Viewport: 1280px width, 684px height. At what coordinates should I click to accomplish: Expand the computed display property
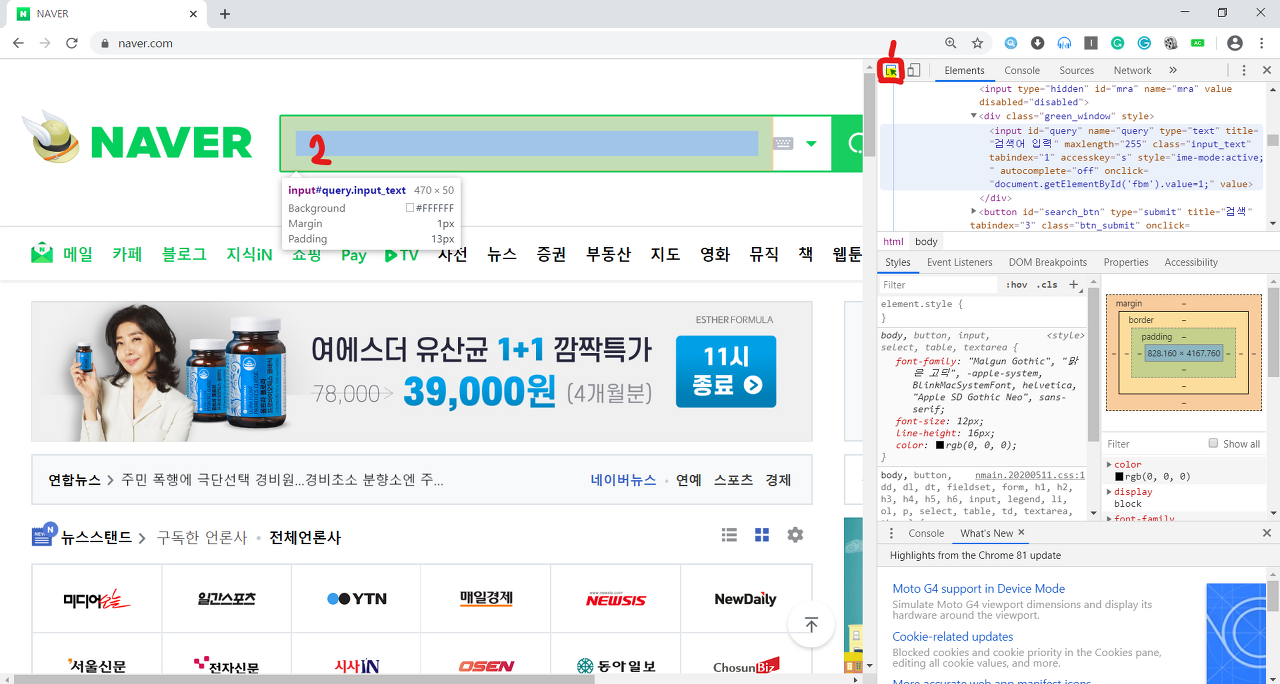tap(1109, 492)
